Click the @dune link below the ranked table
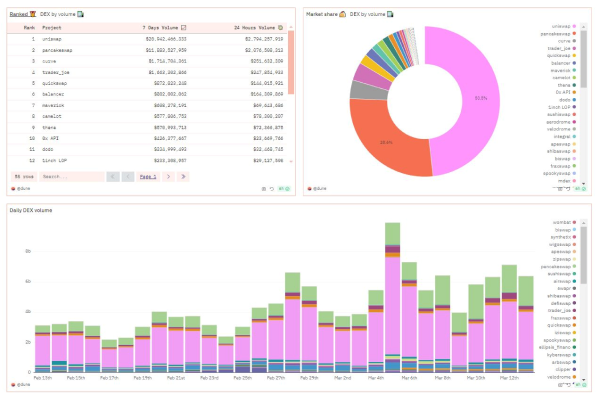 tap(21, 188)
